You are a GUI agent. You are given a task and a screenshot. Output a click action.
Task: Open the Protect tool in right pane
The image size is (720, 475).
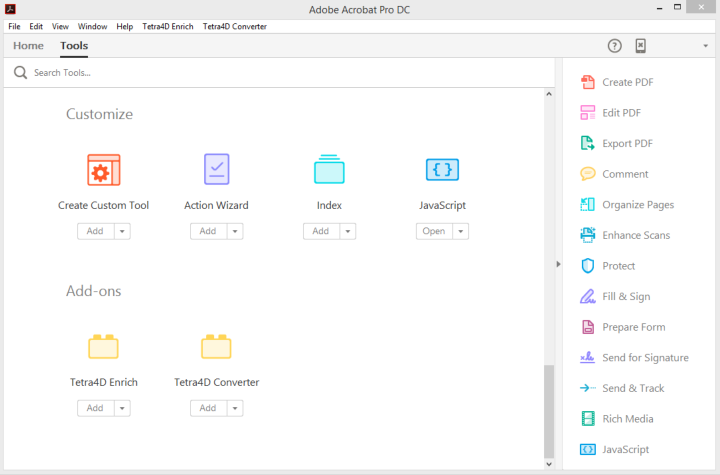click(x=608, y=266)
